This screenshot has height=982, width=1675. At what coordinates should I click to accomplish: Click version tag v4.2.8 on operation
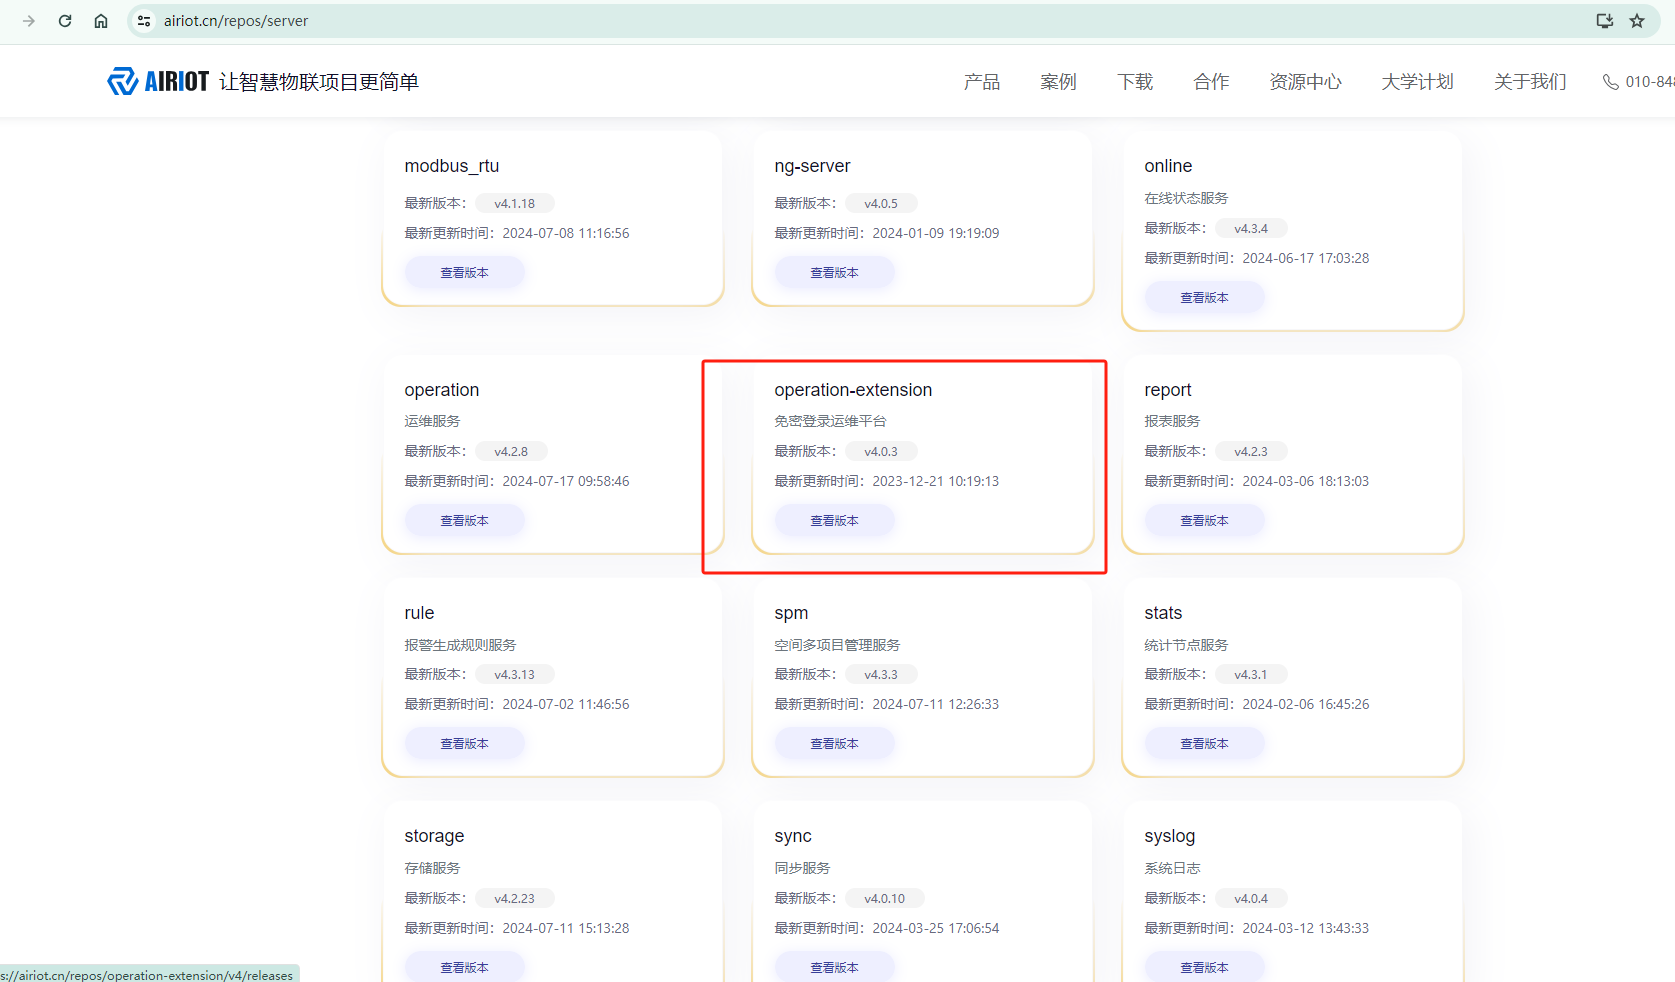coord(511,451)
